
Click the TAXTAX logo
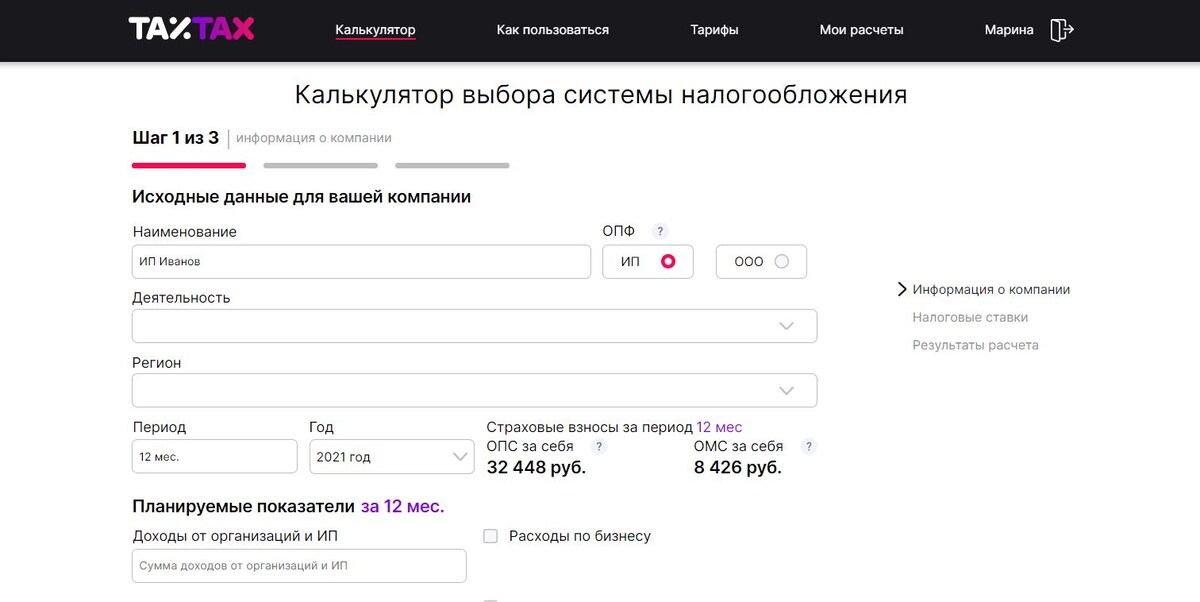[191, 29]
